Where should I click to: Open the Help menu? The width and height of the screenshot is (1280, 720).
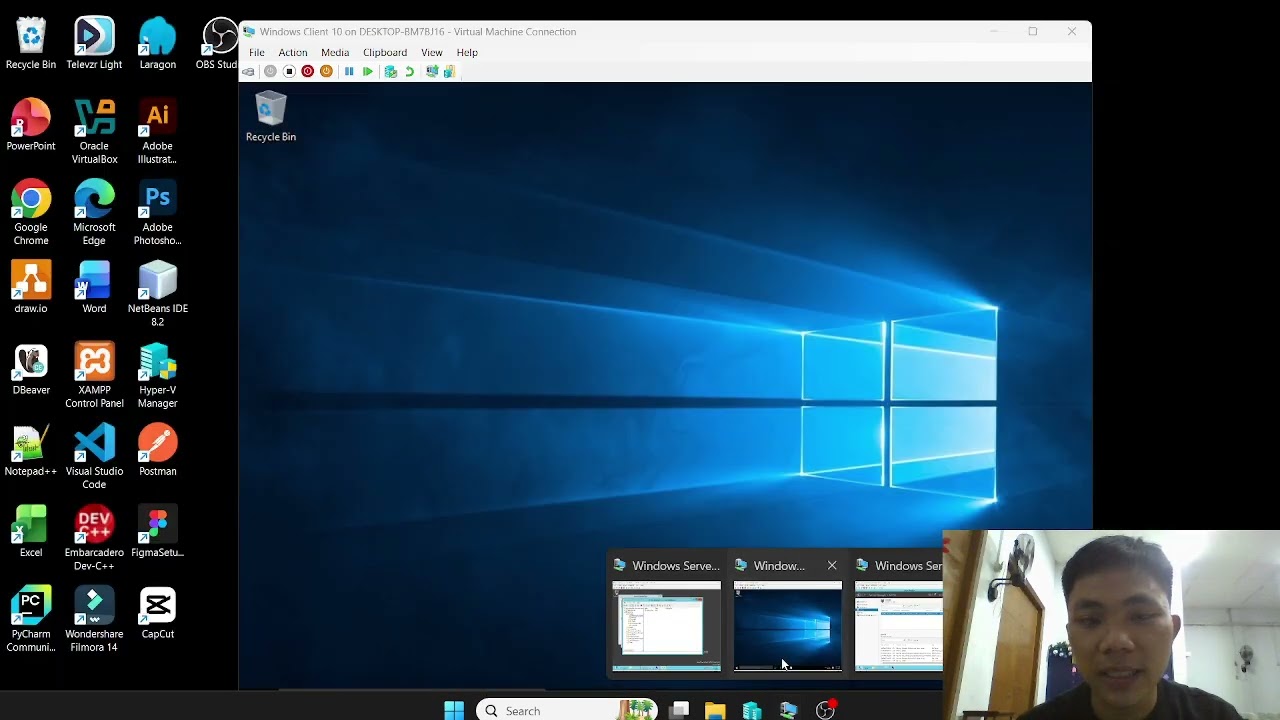click(x=467, y=52)
